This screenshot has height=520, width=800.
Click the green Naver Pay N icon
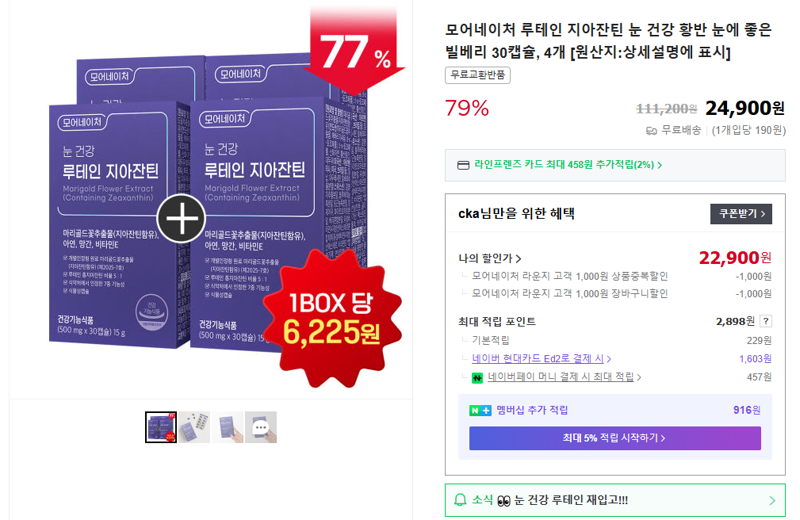pyautogui.click(x=477, y=378)
